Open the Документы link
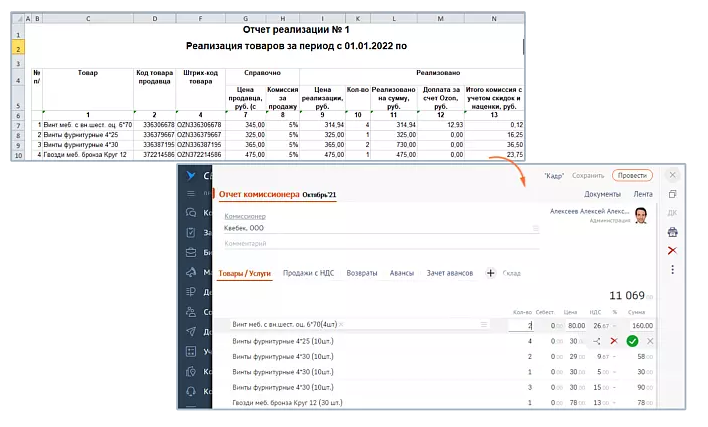The image size is (708, 427). tap(602, 194)
